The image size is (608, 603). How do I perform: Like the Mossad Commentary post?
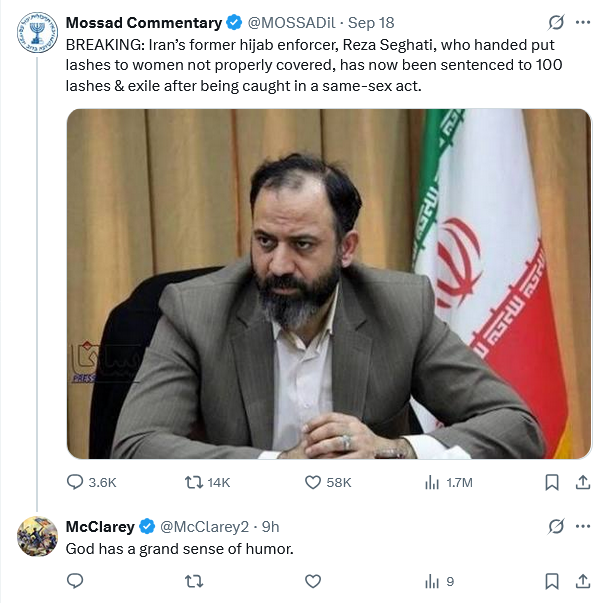(313, 482)
